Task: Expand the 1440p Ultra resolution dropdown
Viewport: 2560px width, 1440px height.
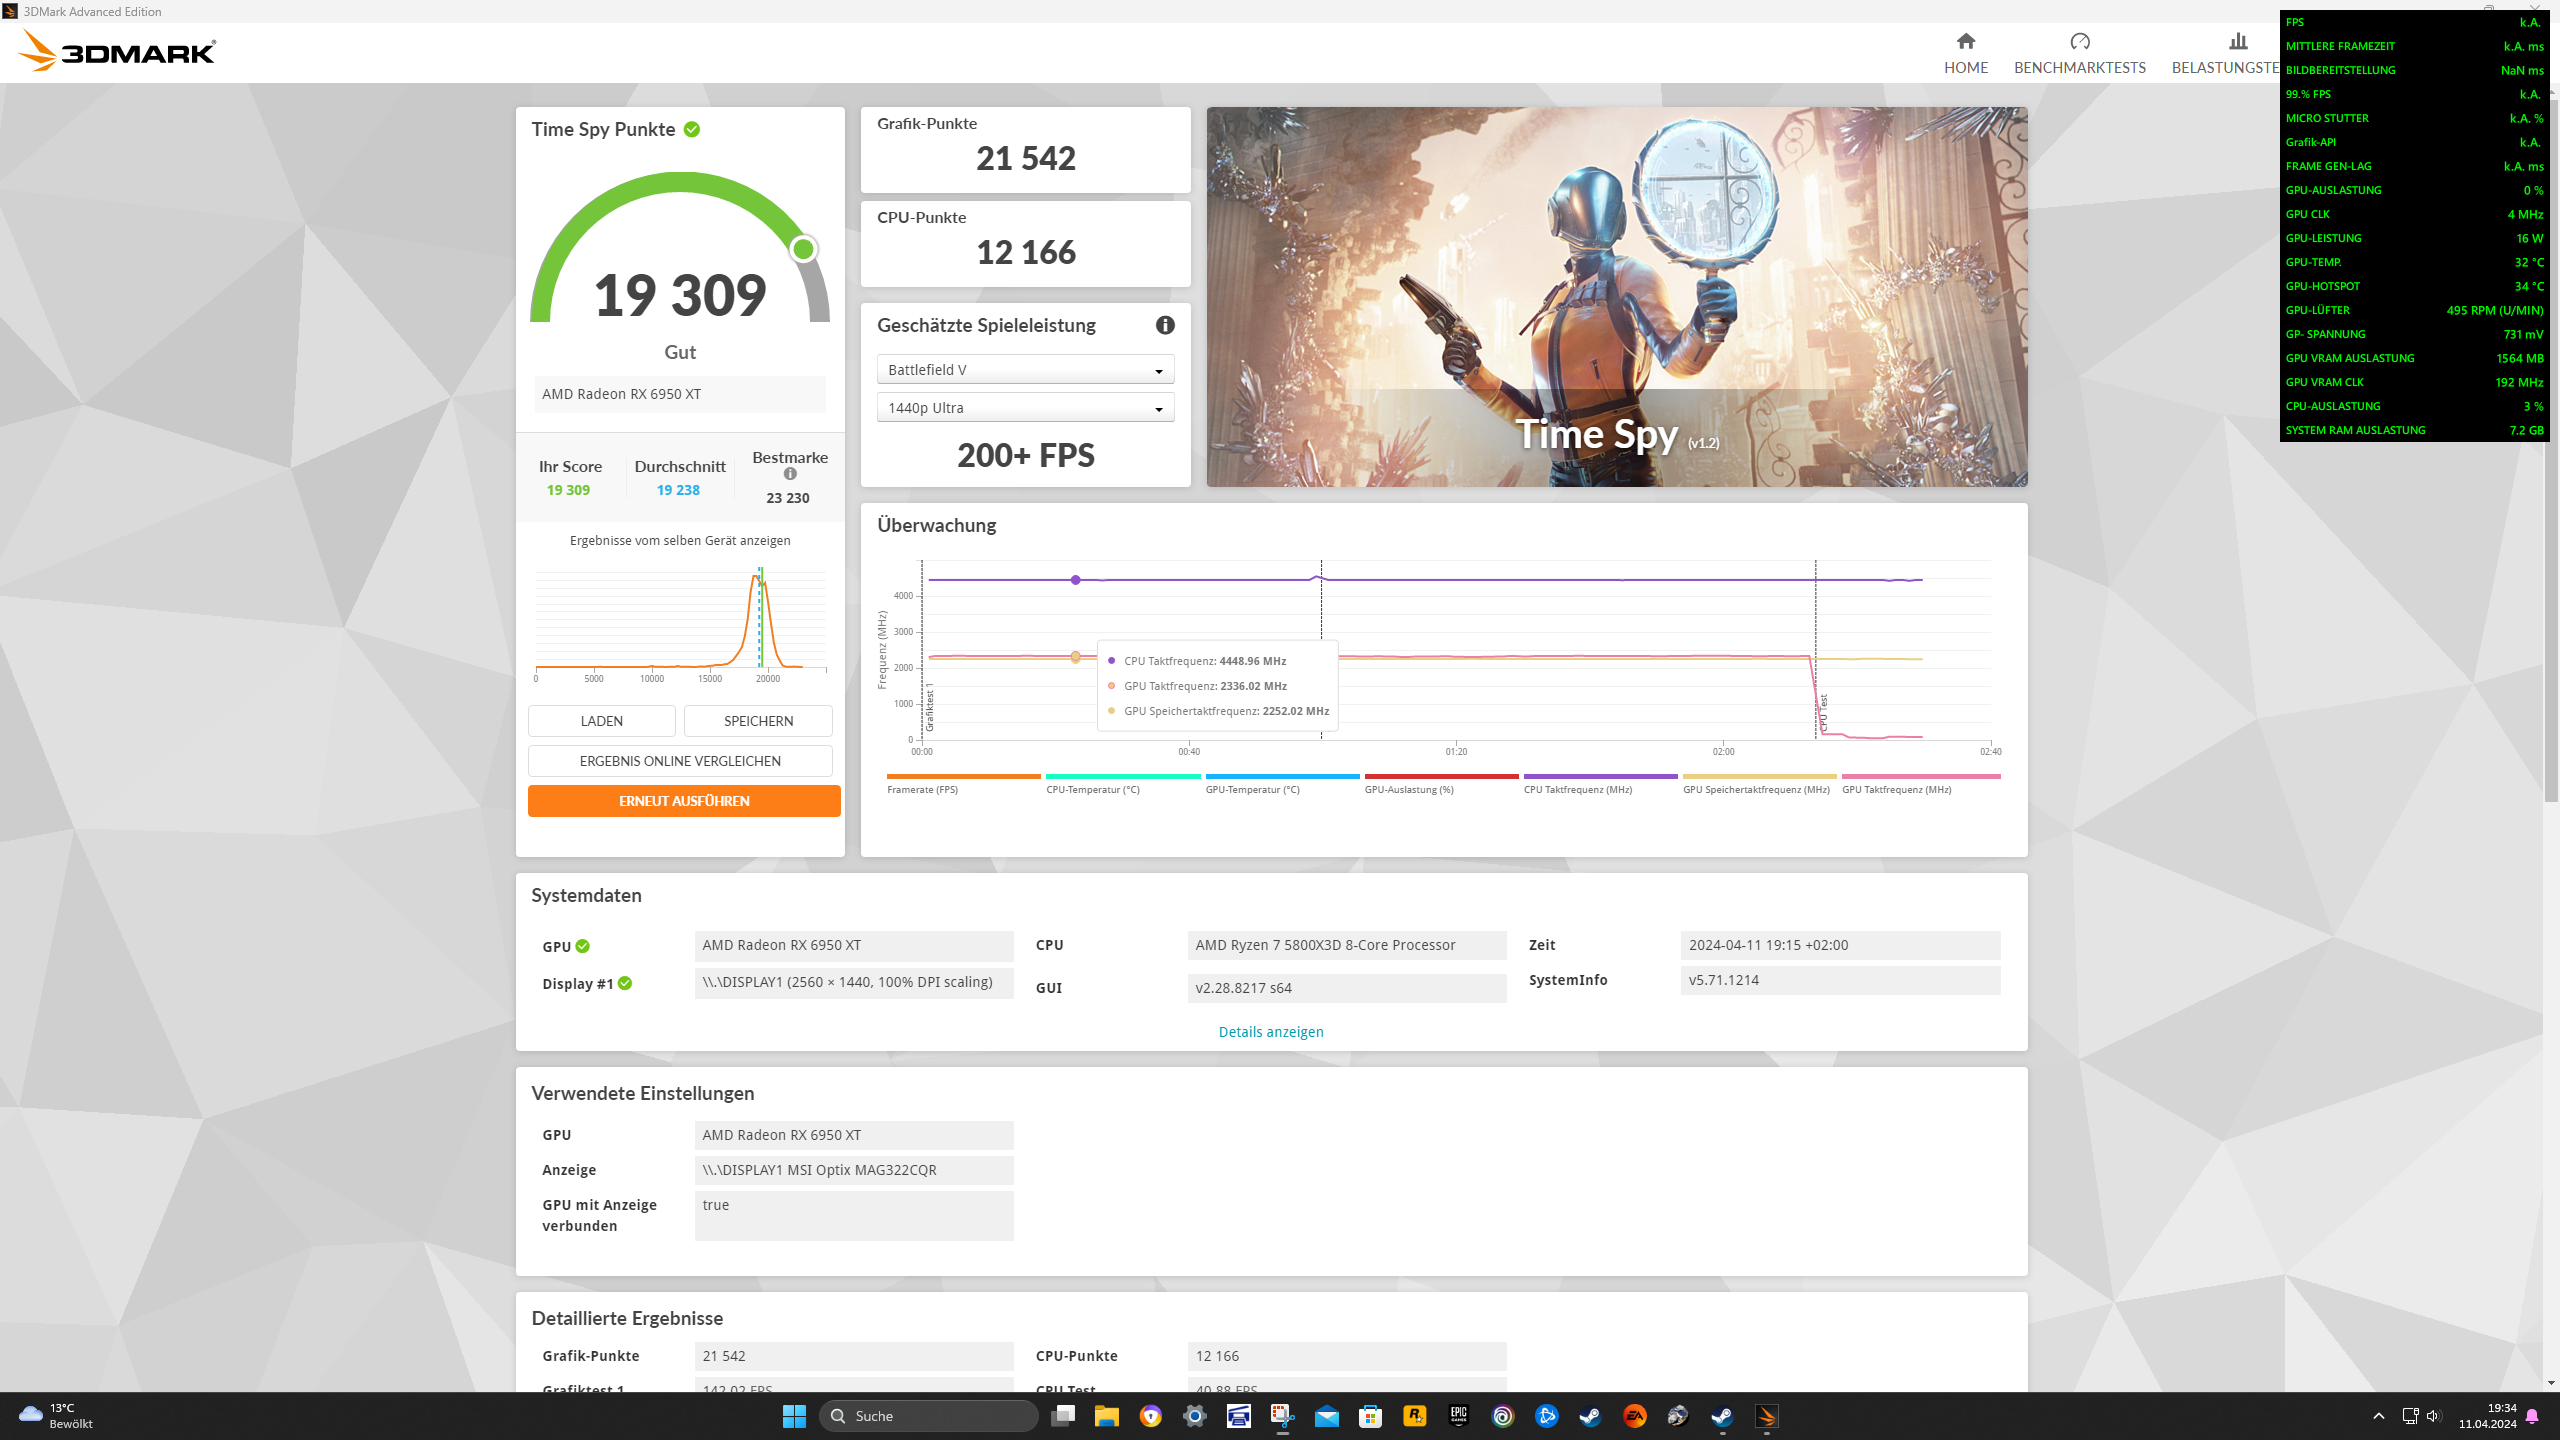Action: coord(1025,408)
